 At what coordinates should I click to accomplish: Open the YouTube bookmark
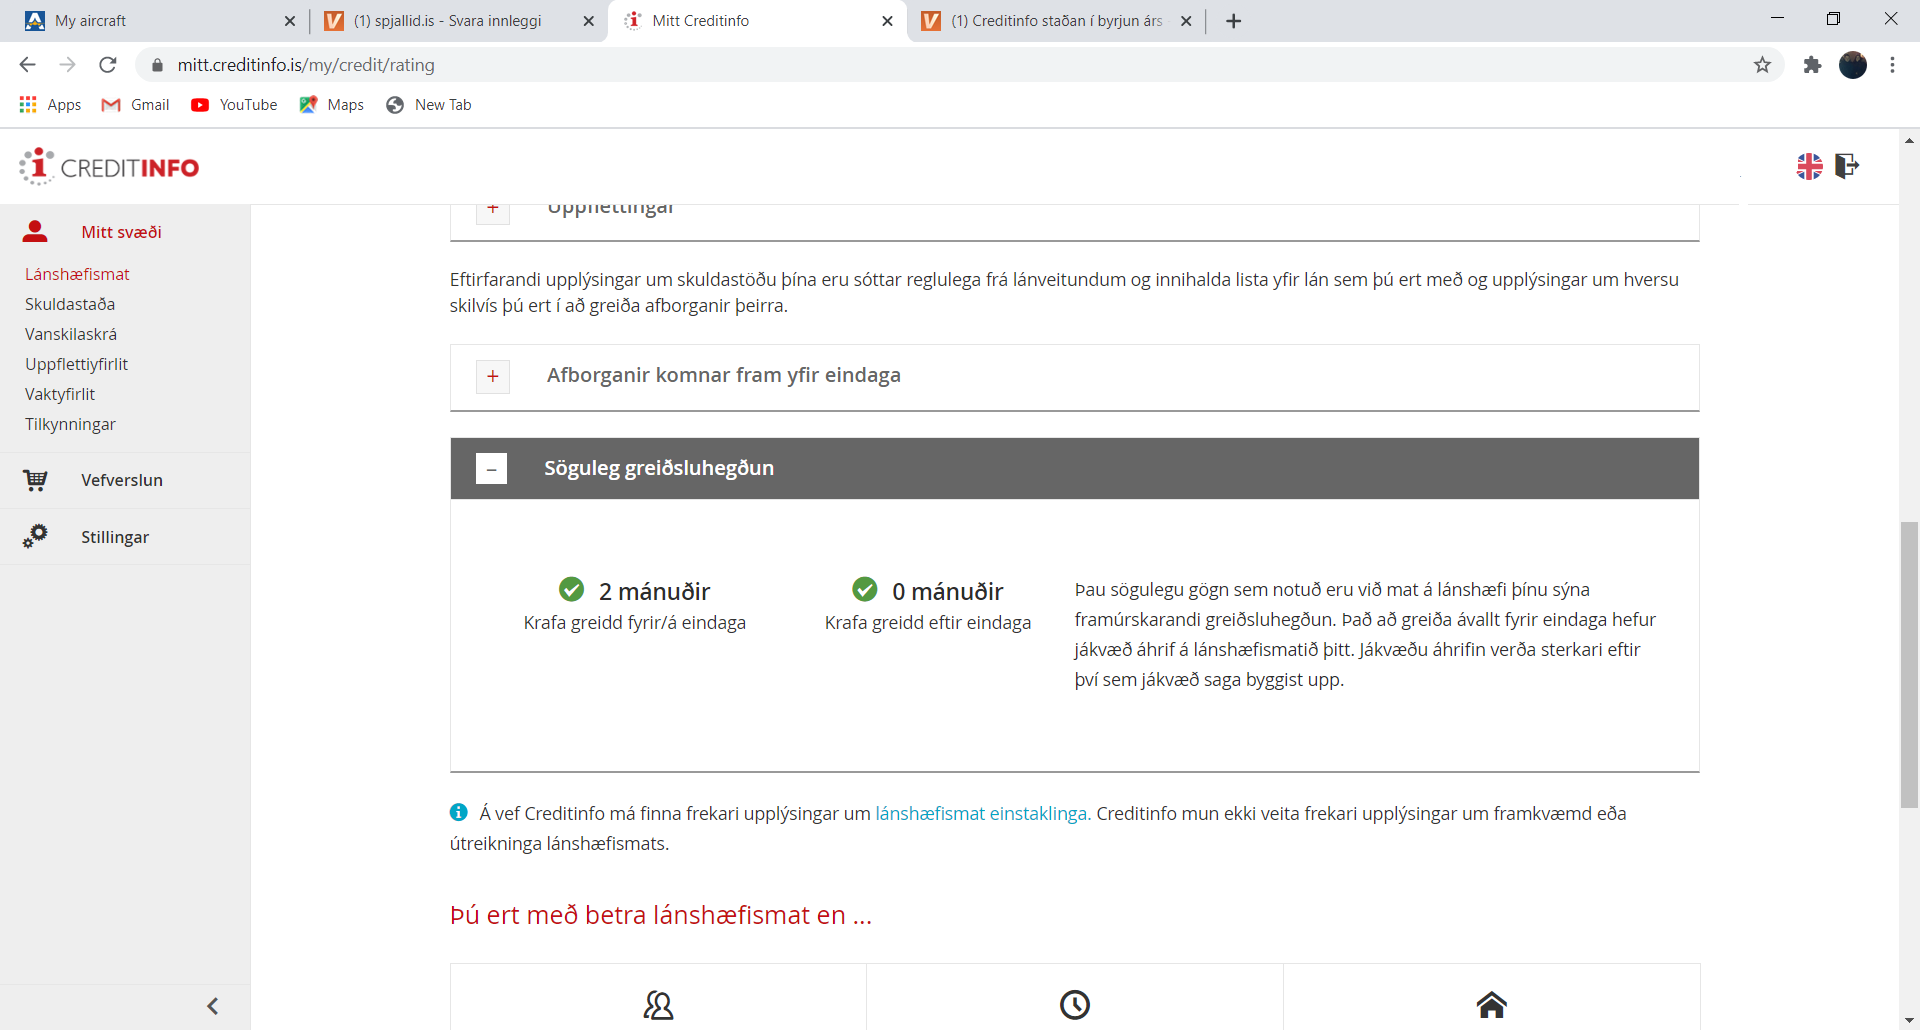click(235, 105)
